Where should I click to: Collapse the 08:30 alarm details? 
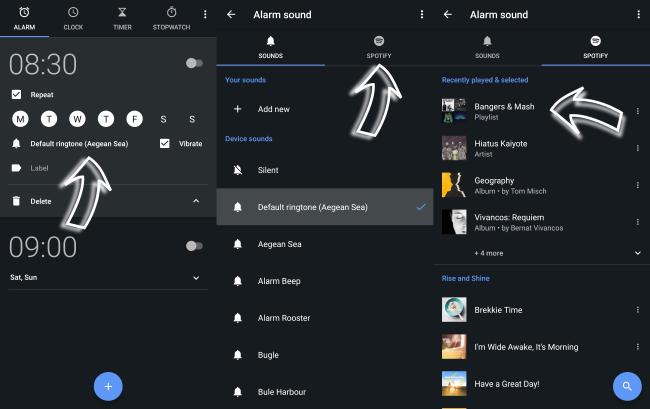pyautogui.click(x=196, y=201)
